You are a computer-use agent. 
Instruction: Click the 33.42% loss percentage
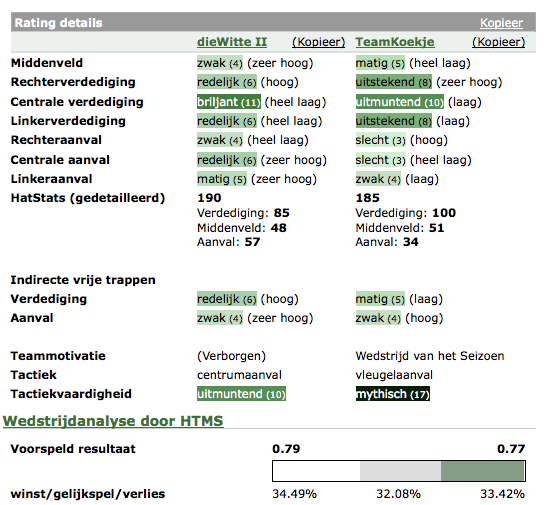tap(502, 494)
